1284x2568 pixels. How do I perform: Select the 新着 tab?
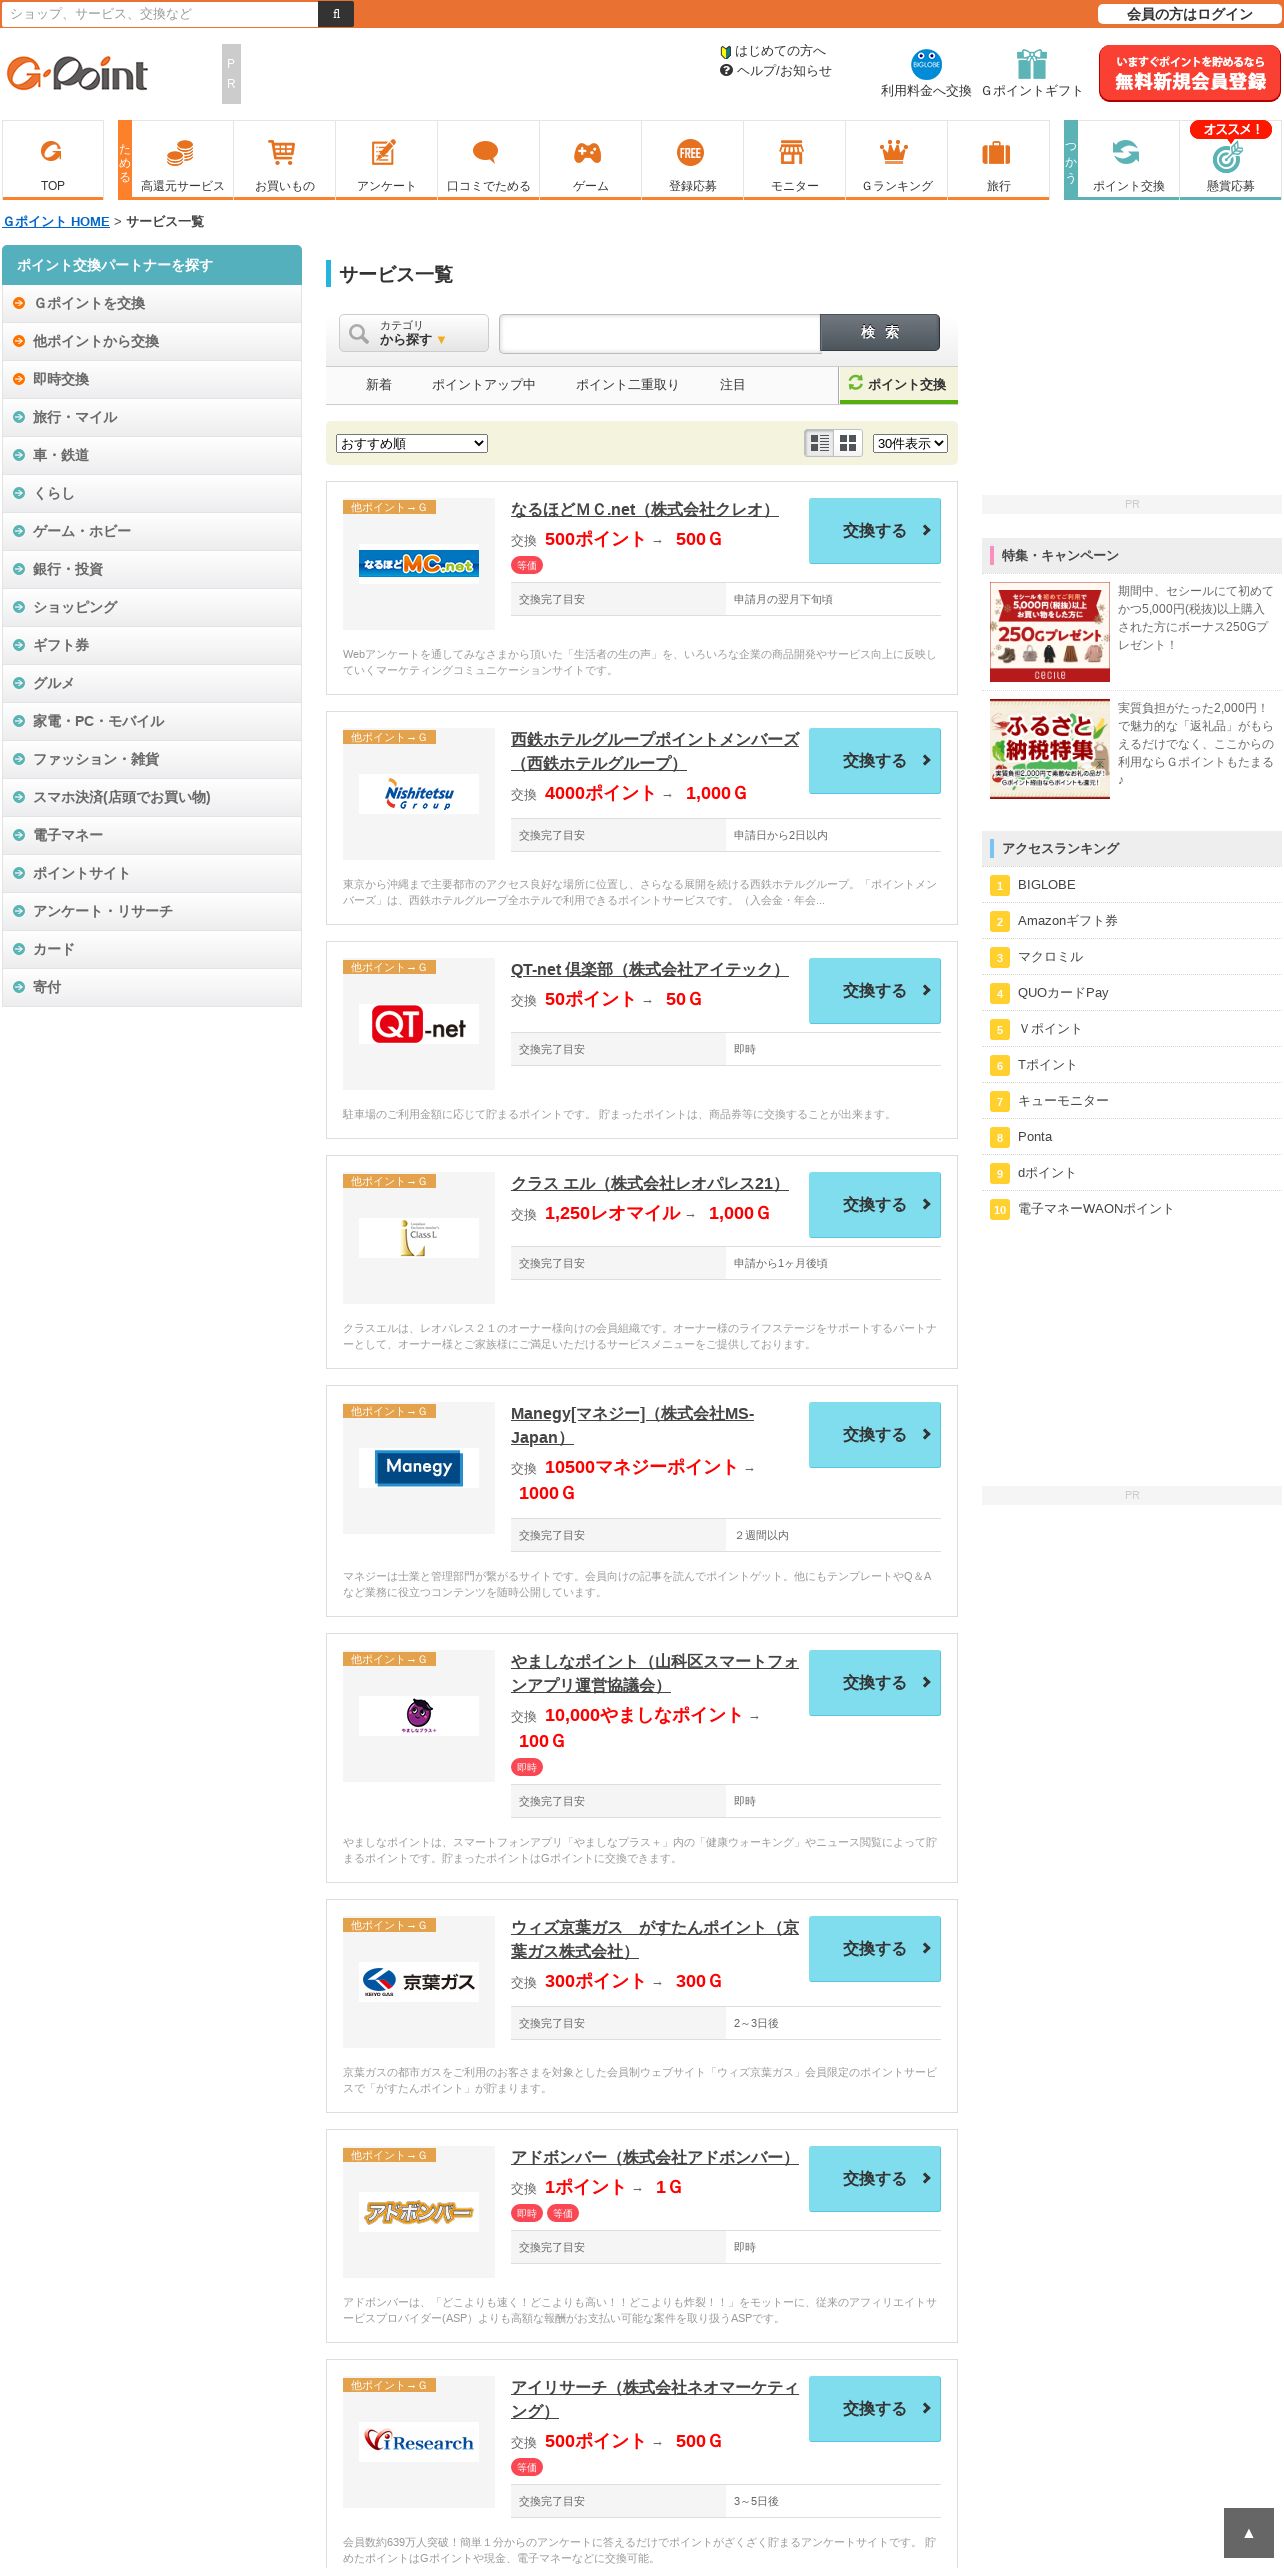click(379, 384)
